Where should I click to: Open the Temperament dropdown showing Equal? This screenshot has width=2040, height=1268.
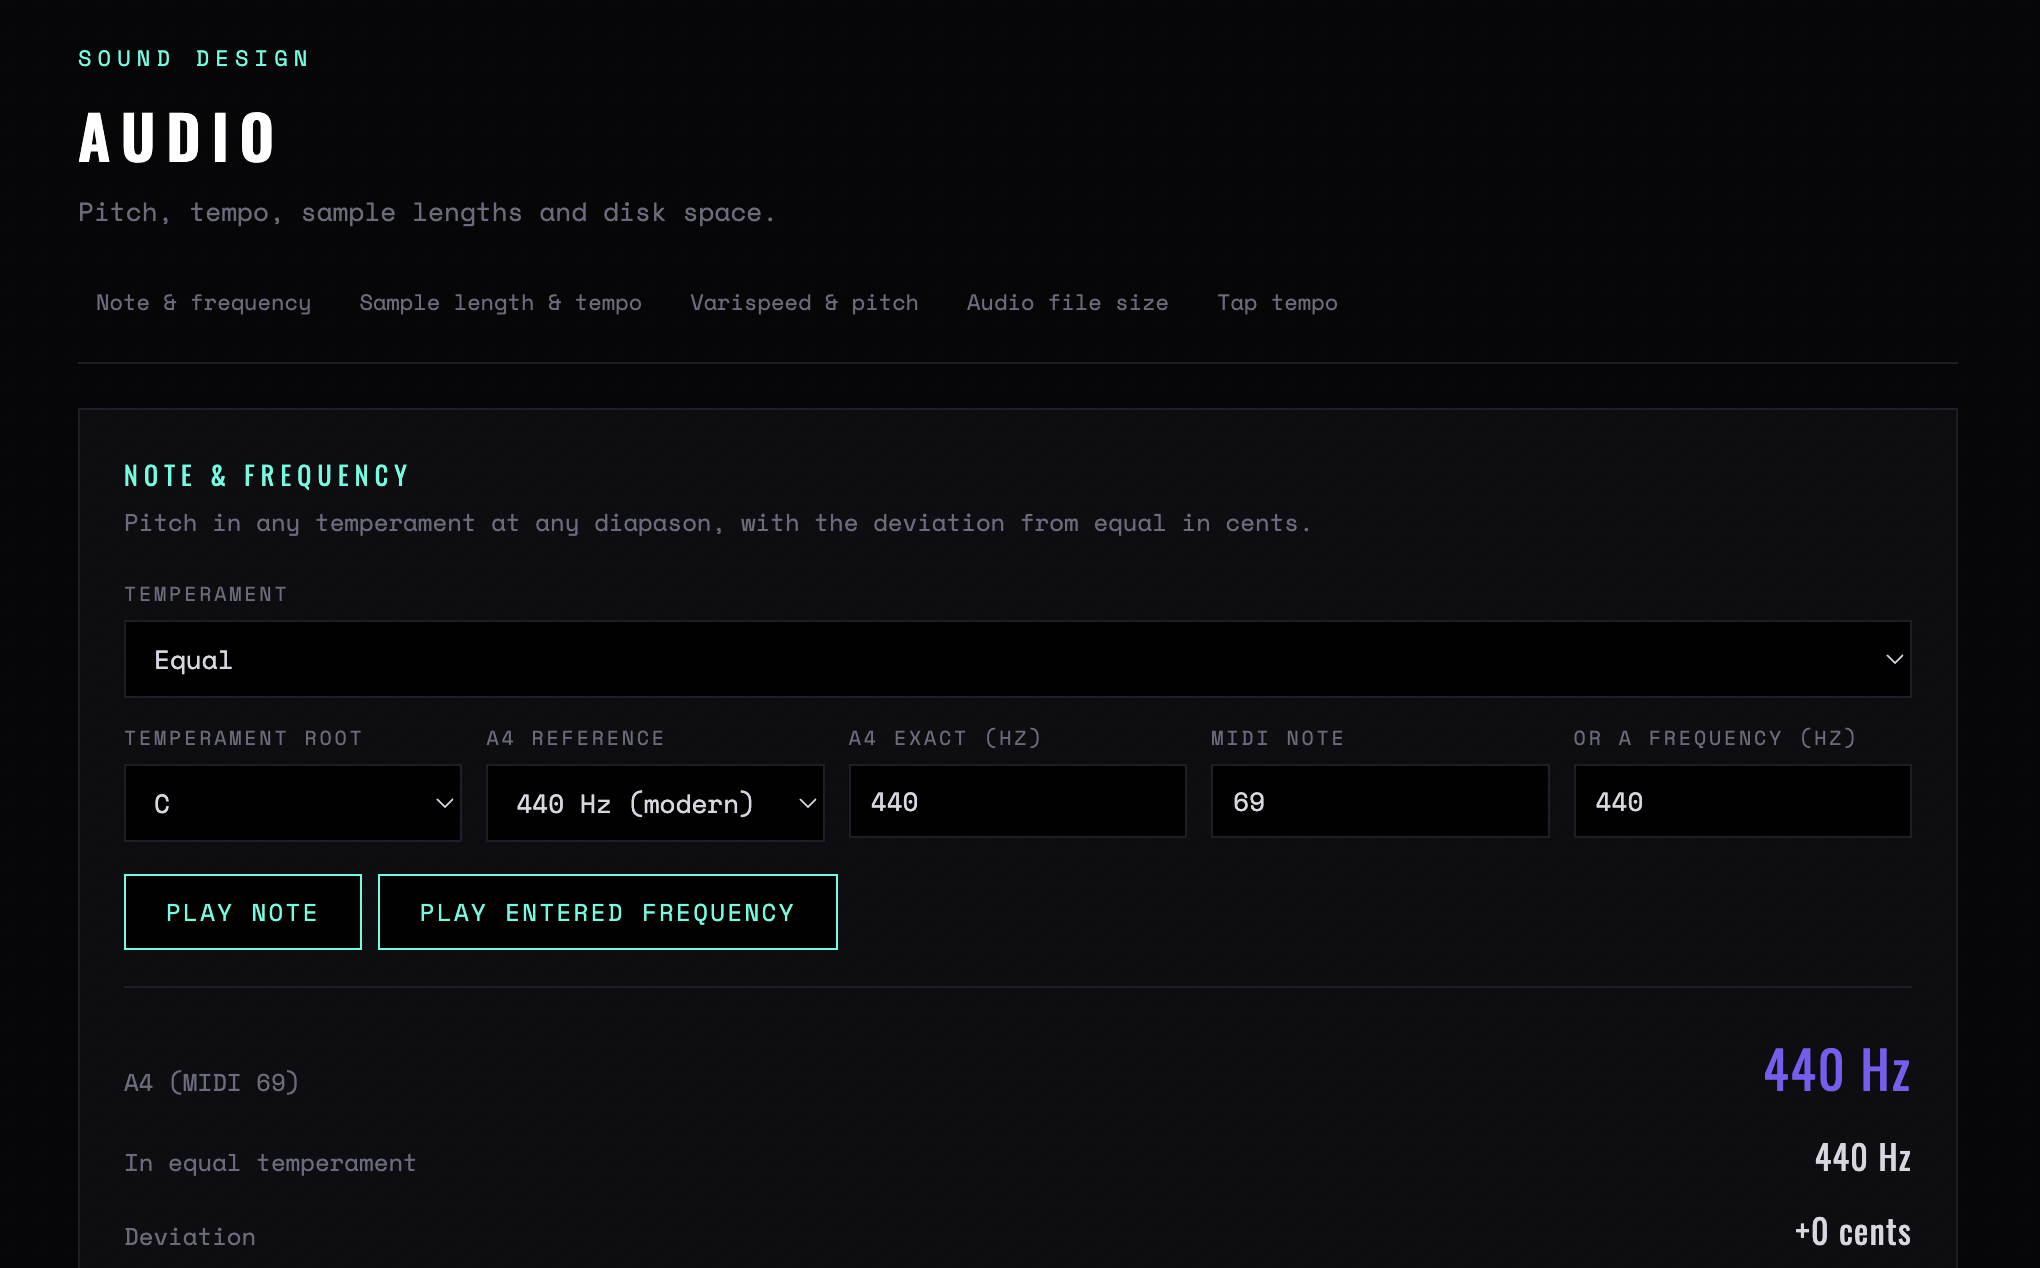pyautogui.click(x=1017, y=659)
